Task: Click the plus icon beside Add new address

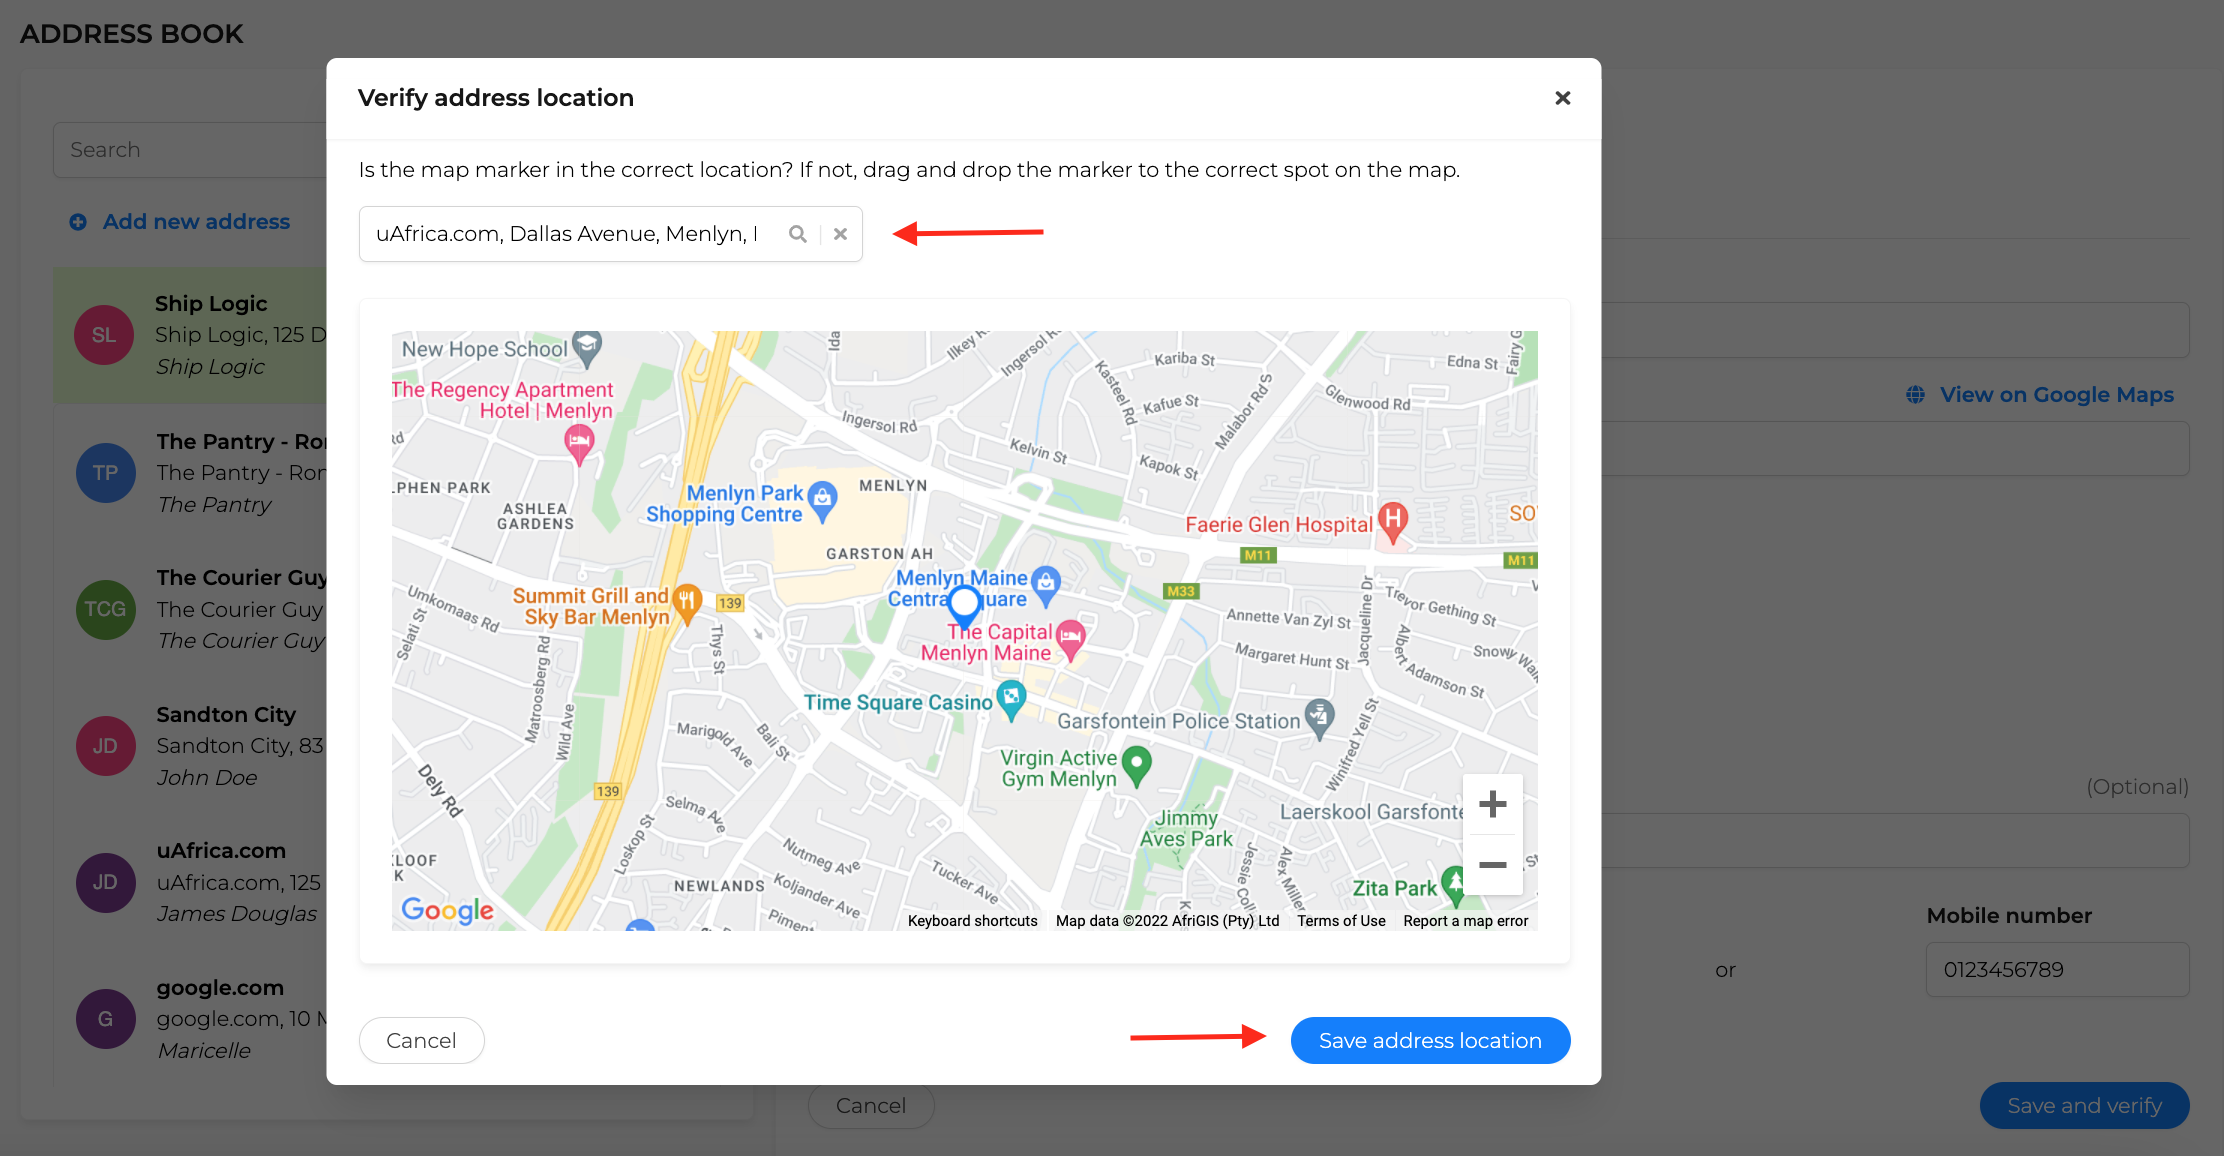Action: click(x=78, y=222)
